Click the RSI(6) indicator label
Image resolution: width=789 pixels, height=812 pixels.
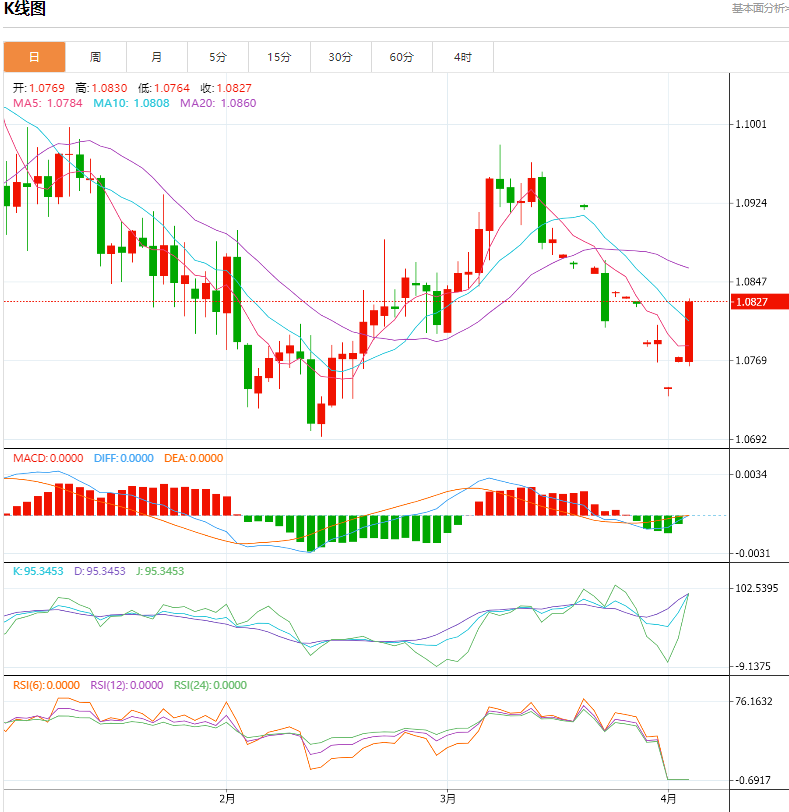pyautogui.click(x=47, y=685)
